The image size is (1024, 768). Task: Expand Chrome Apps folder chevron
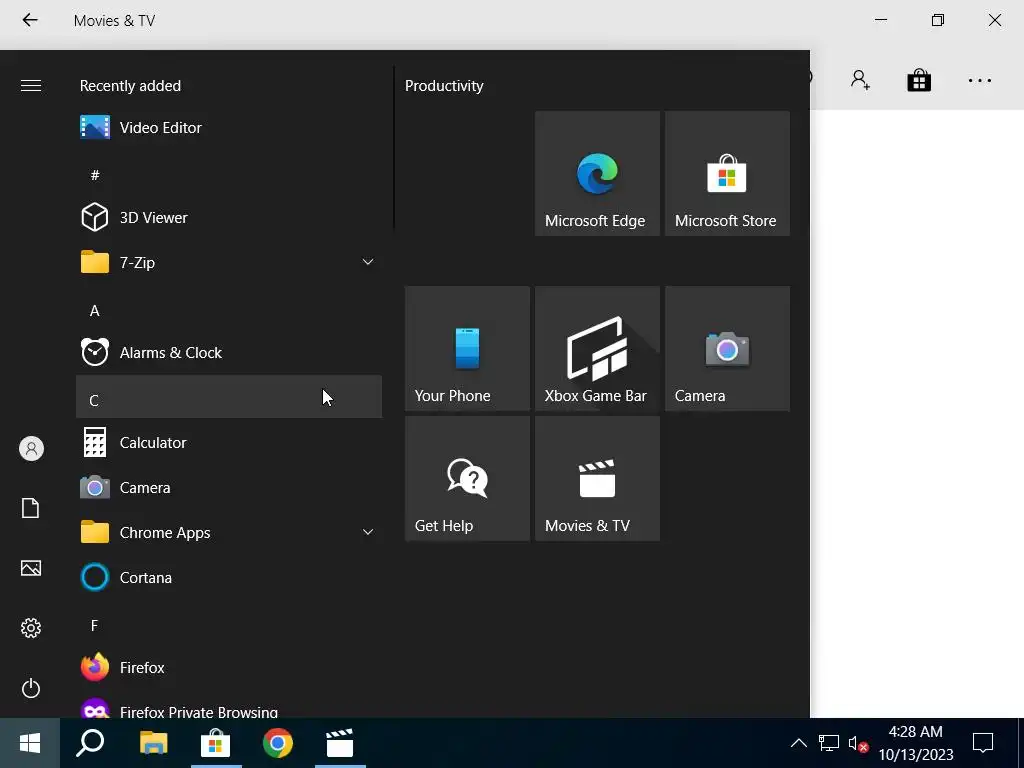click(x=368, y=532)
